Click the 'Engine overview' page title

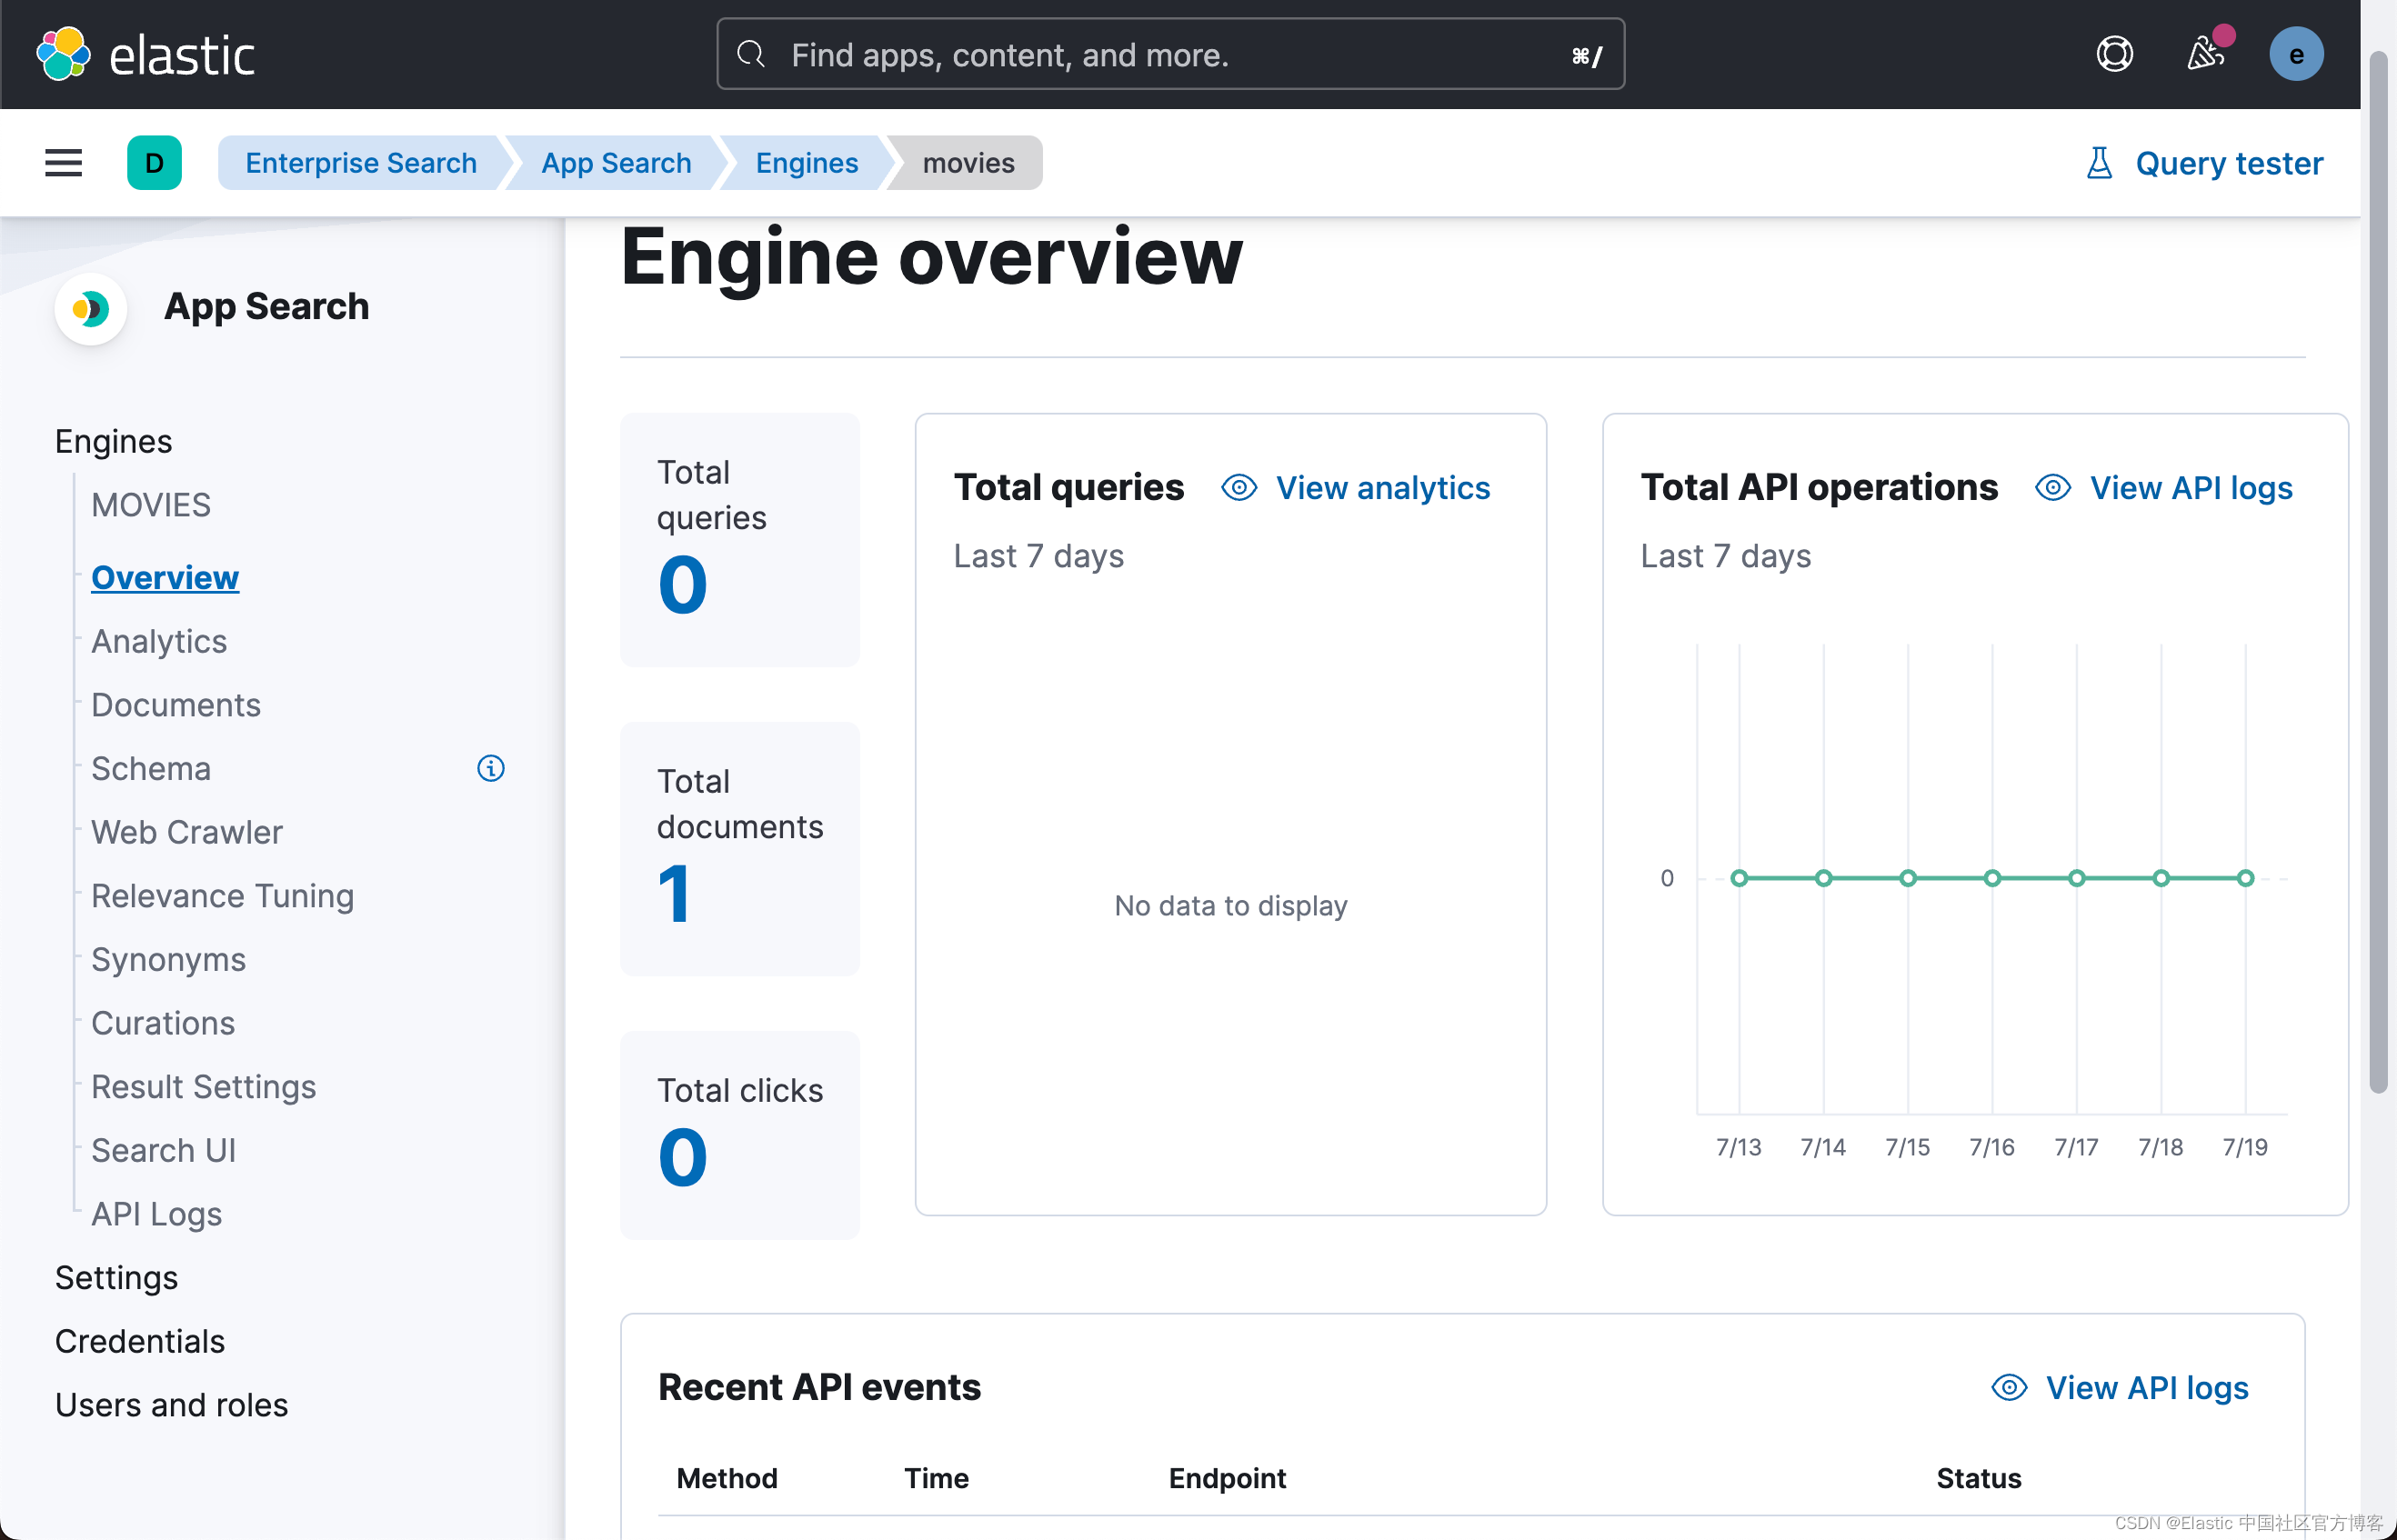point(931,258)
